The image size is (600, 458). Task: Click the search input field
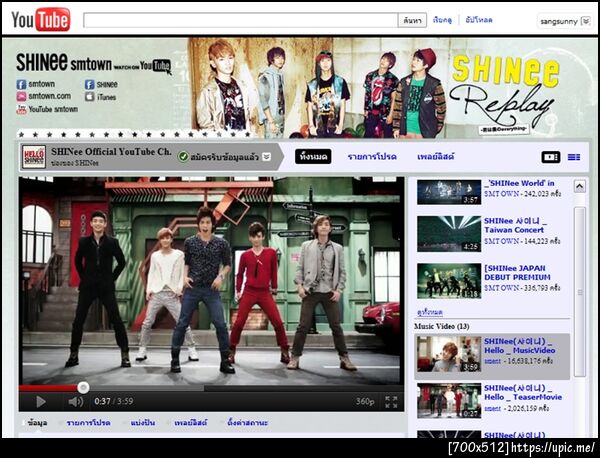(241, 20)
